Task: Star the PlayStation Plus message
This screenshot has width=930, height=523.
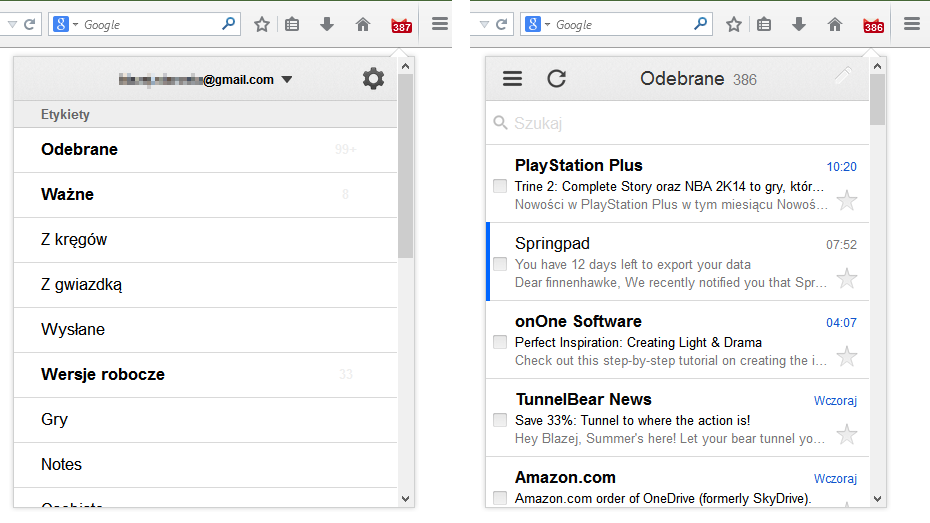Action: click(846, 200)
